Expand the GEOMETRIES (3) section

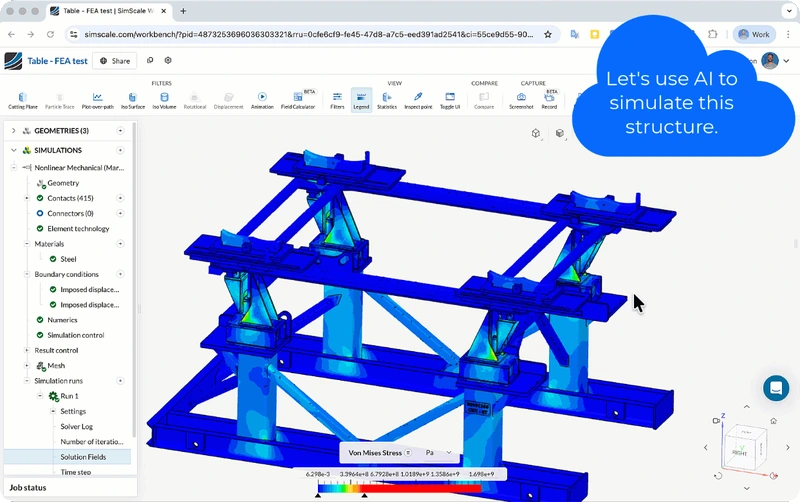(14, 131)
